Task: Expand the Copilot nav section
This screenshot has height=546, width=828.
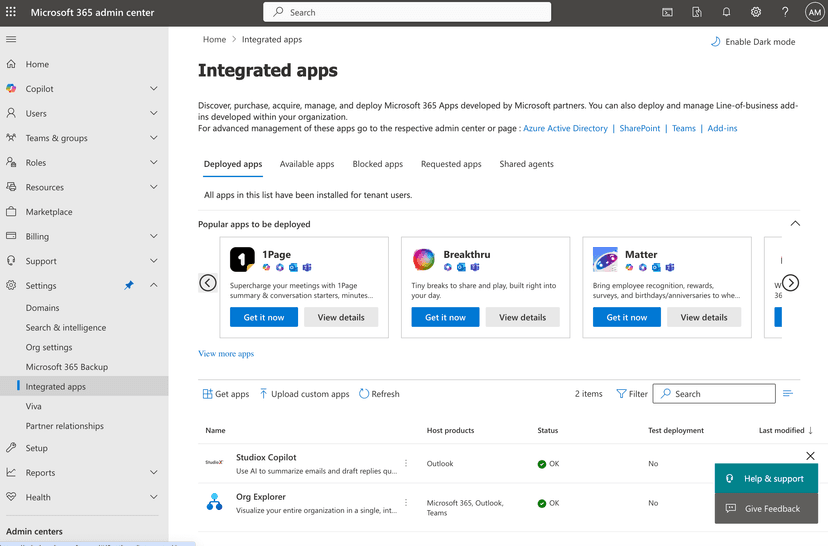Action: click(x=154, y=88)
